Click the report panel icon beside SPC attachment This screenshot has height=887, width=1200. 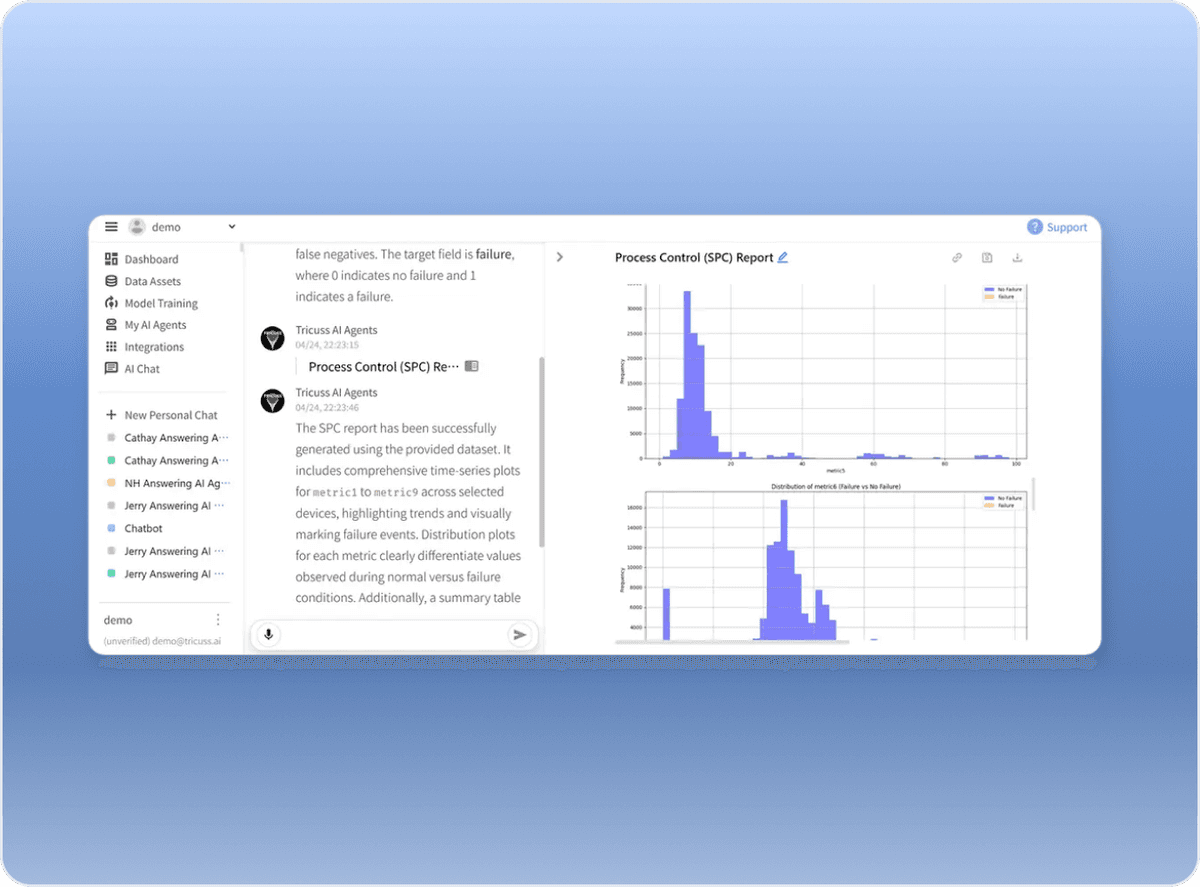click(x=472, y=367)
